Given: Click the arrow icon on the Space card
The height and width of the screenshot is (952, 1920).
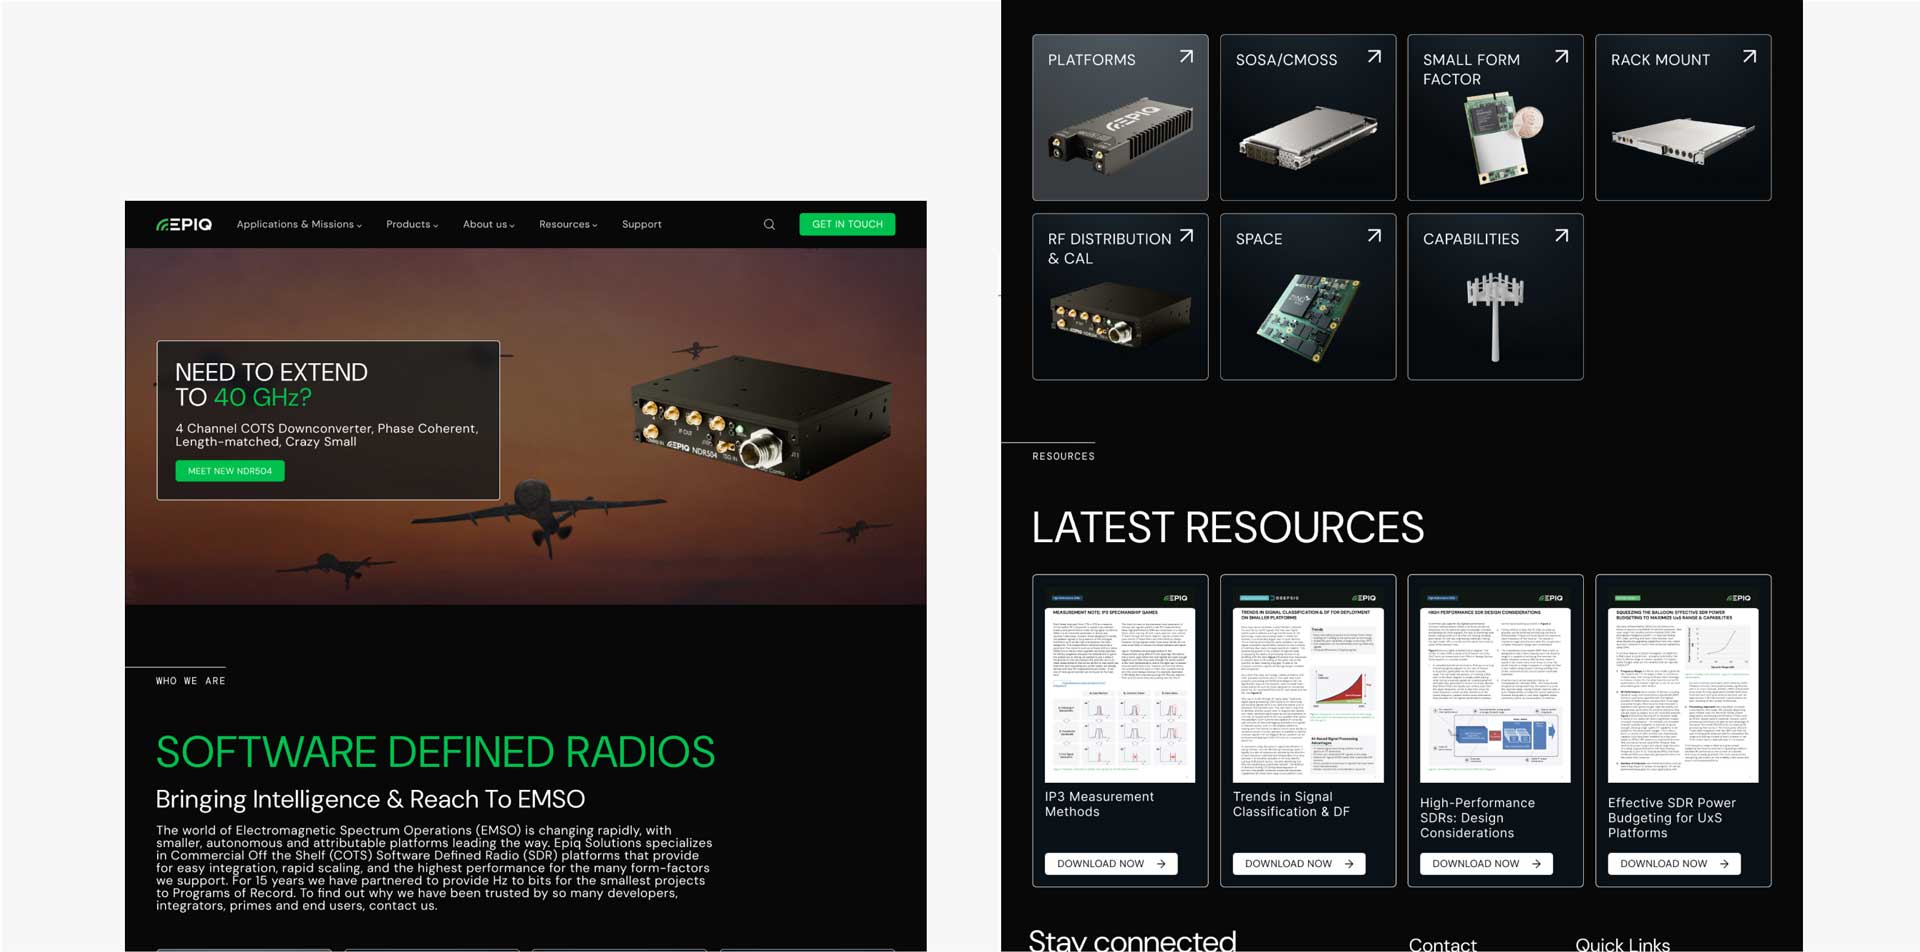Looking at the screenshot, I should (x=1374, y=236).
